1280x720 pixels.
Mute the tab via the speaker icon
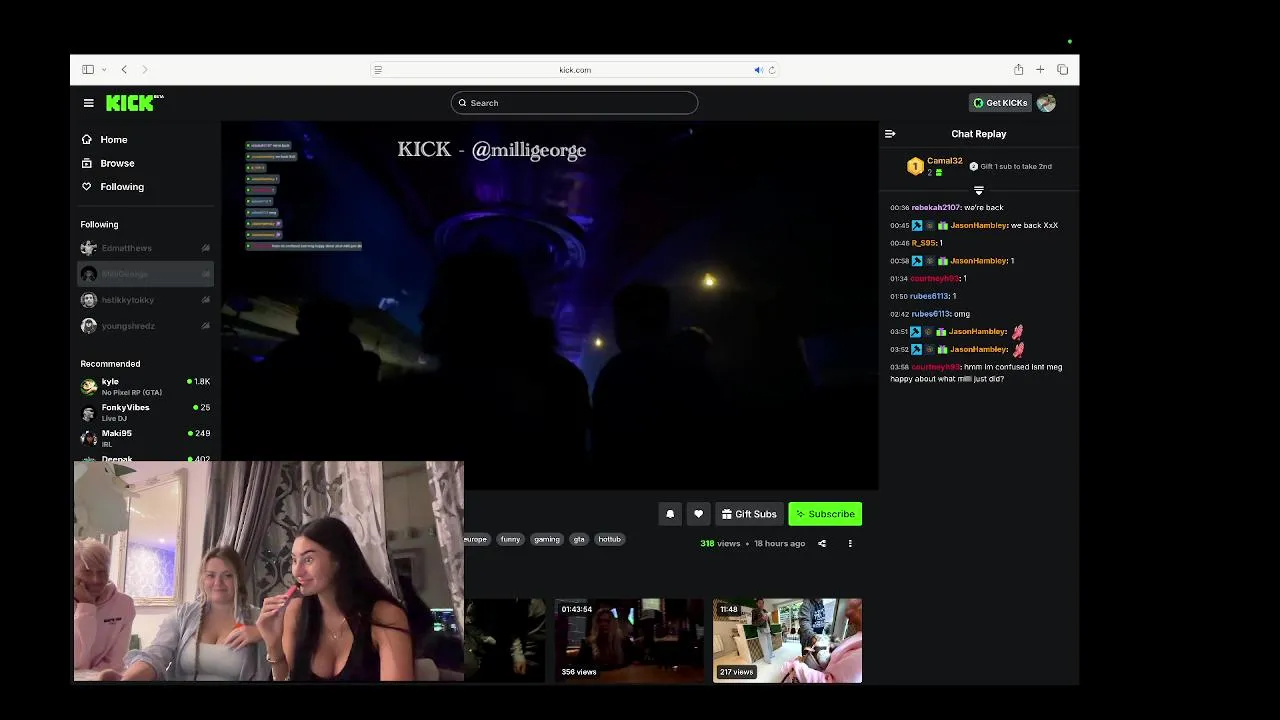click(758, 70)
